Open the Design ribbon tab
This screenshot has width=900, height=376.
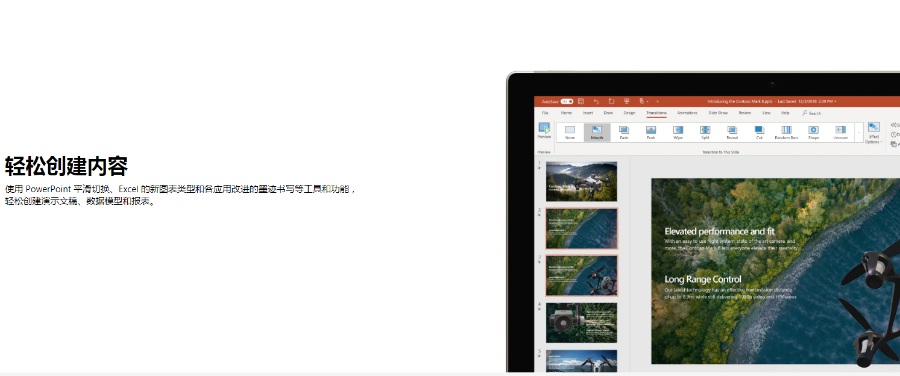(x=630, y=113)
